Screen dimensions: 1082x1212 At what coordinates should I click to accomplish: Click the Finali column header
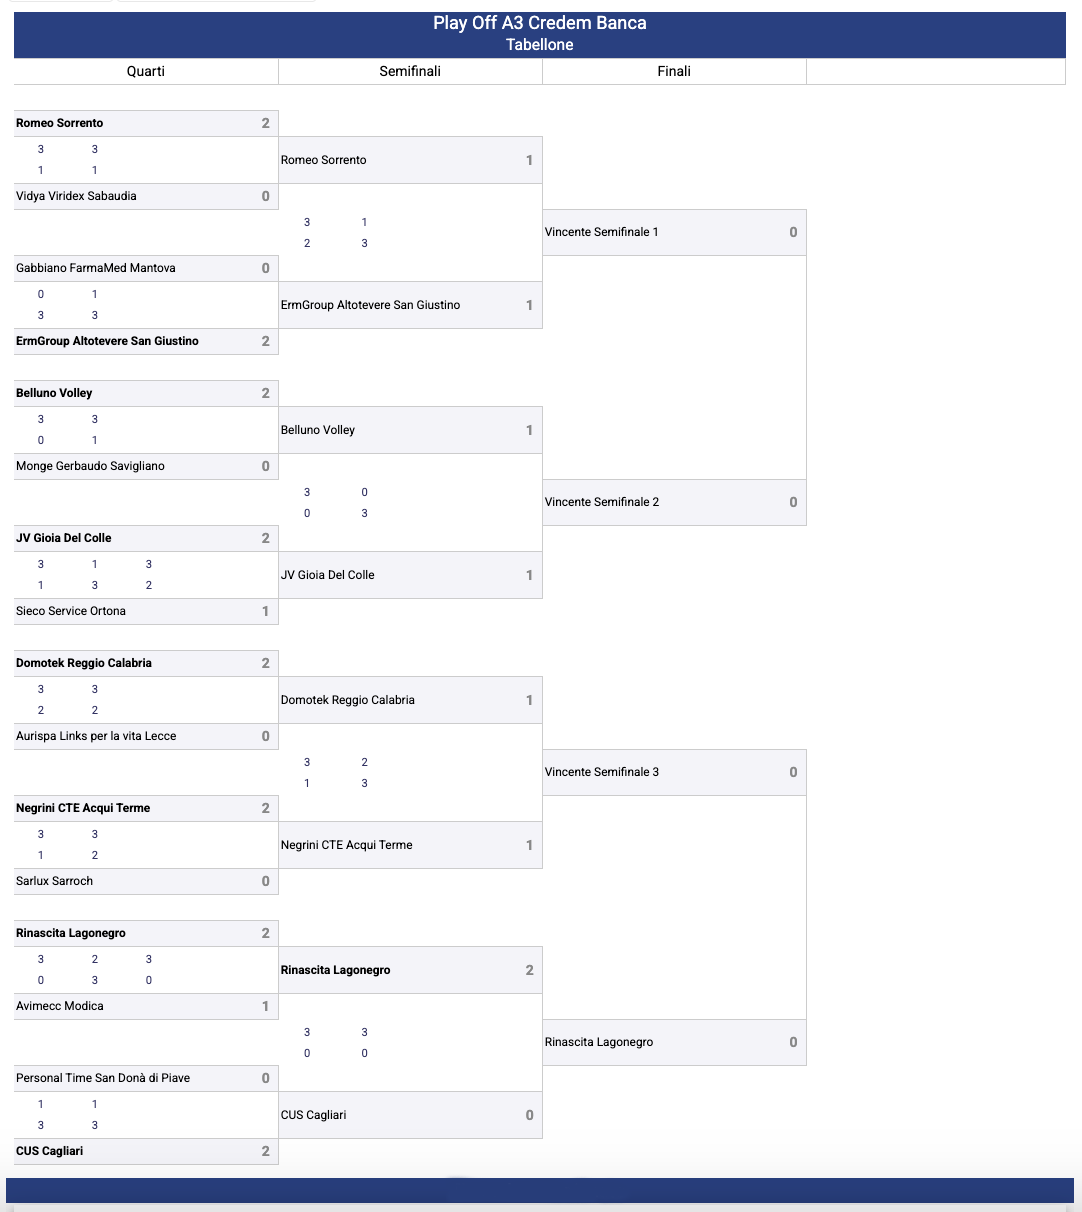[674, 71]
